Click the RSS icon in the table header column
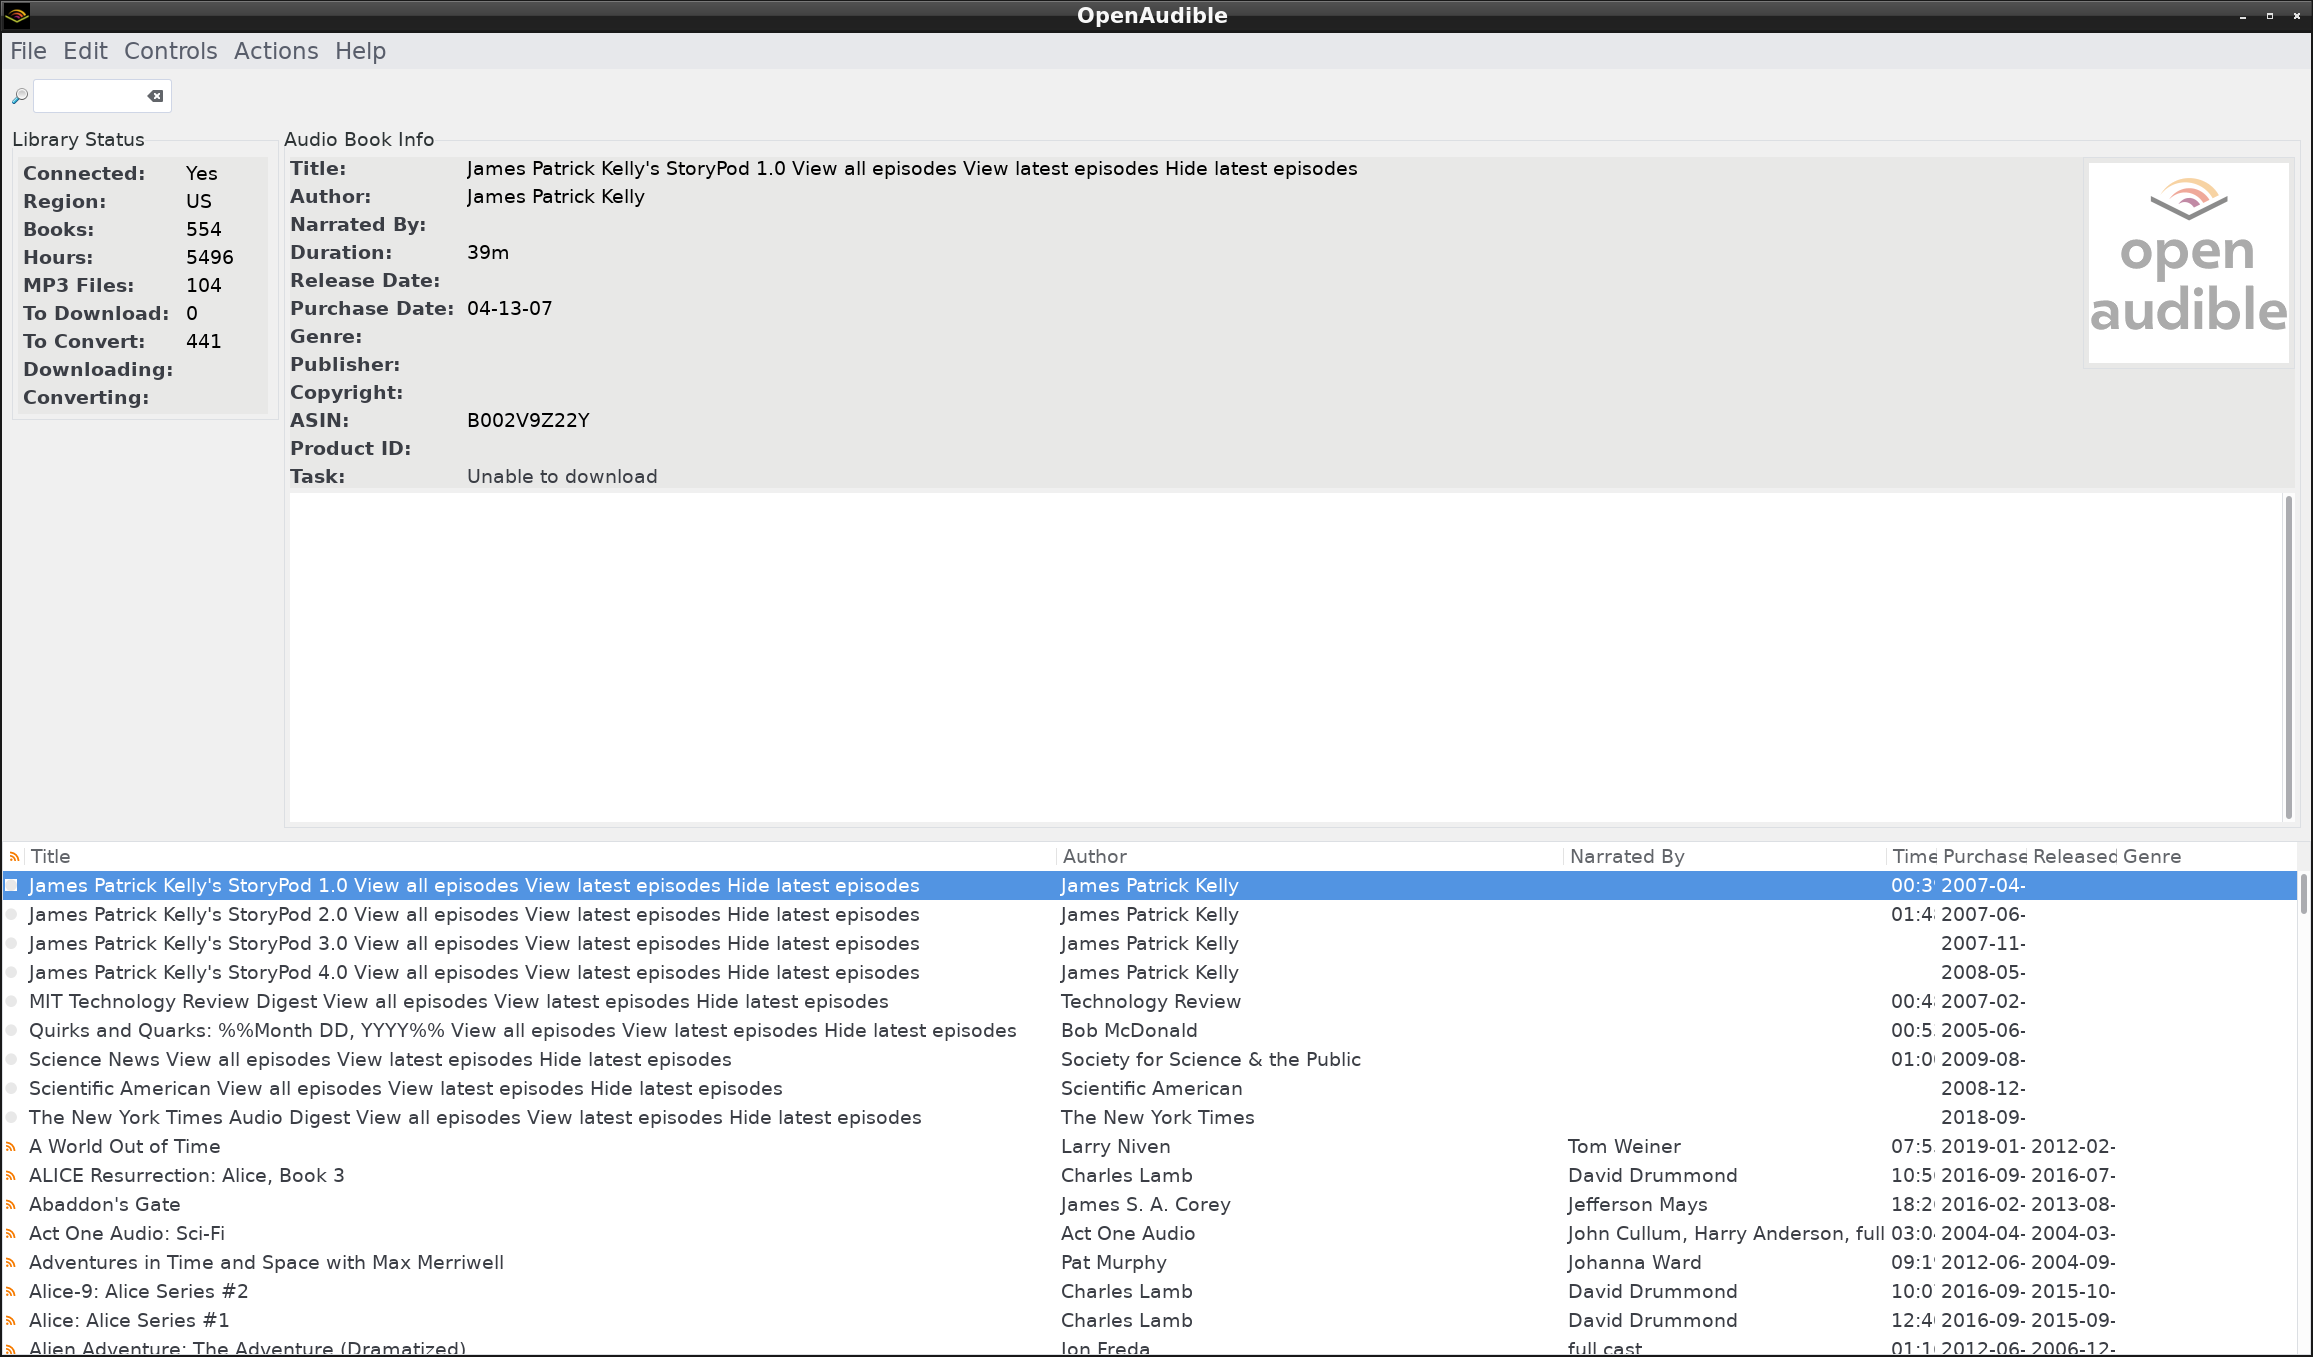The width and height of the screenshot is (2313, 1357). [x=14, y=857]
